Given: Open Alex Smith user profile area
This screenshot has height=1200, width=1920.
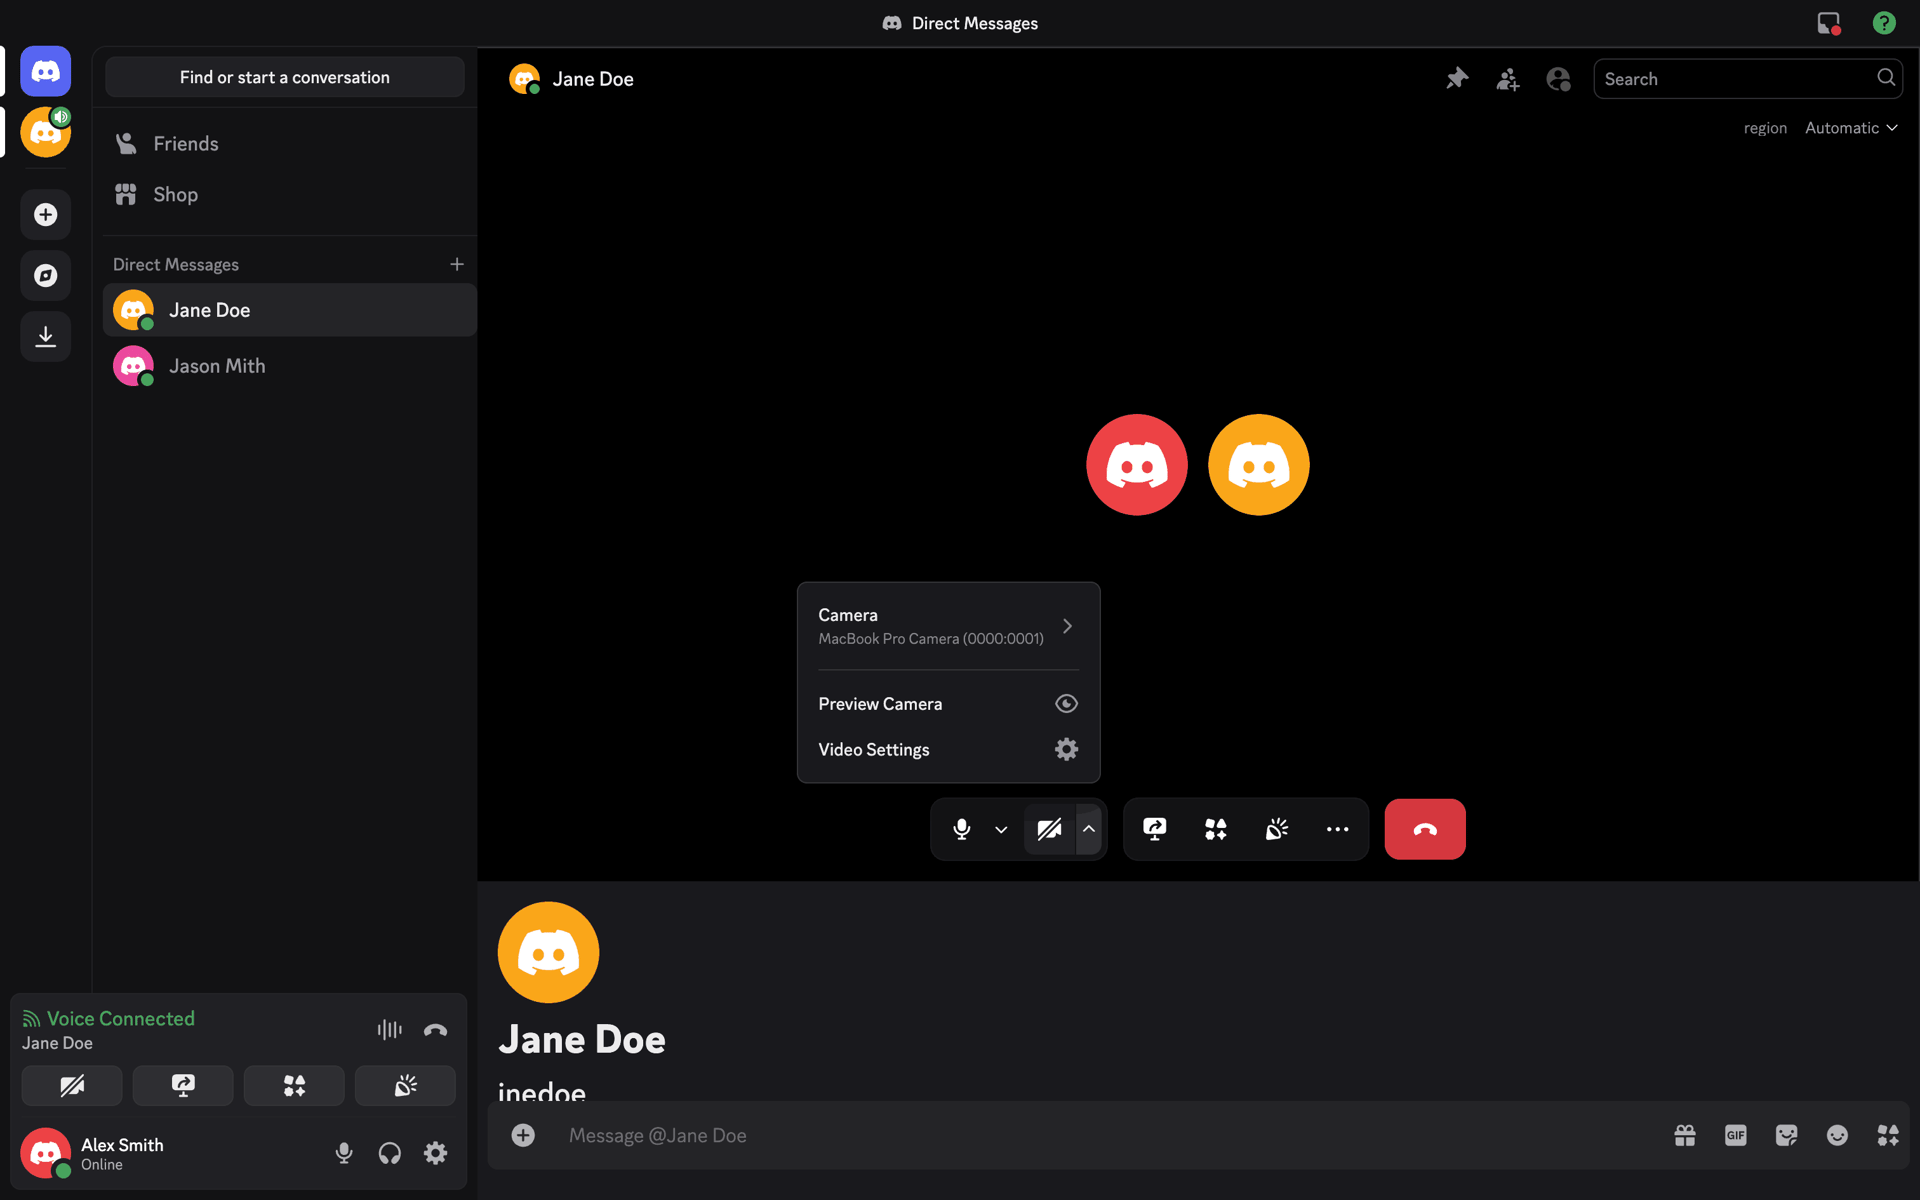Looking at the screenshot, I should [95, 1153].
